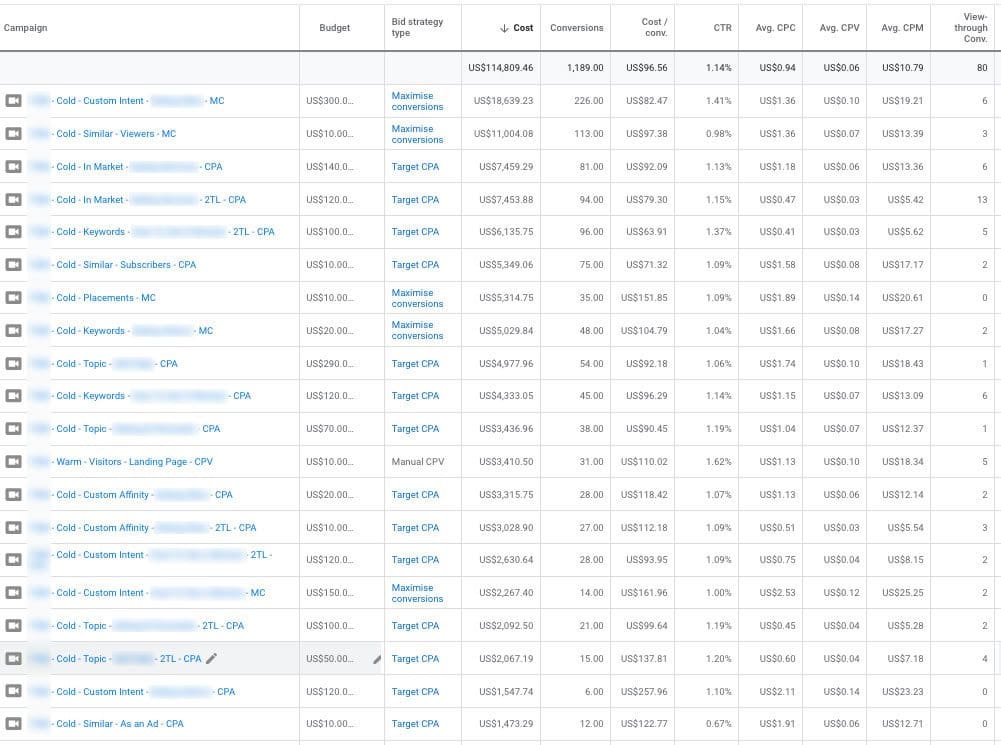The width and height of the screenshot is (1001, 745).
Task: Click the video icon for "Cold - Similar - As an Ad - CPA"
Action: [x=14, y=723]
